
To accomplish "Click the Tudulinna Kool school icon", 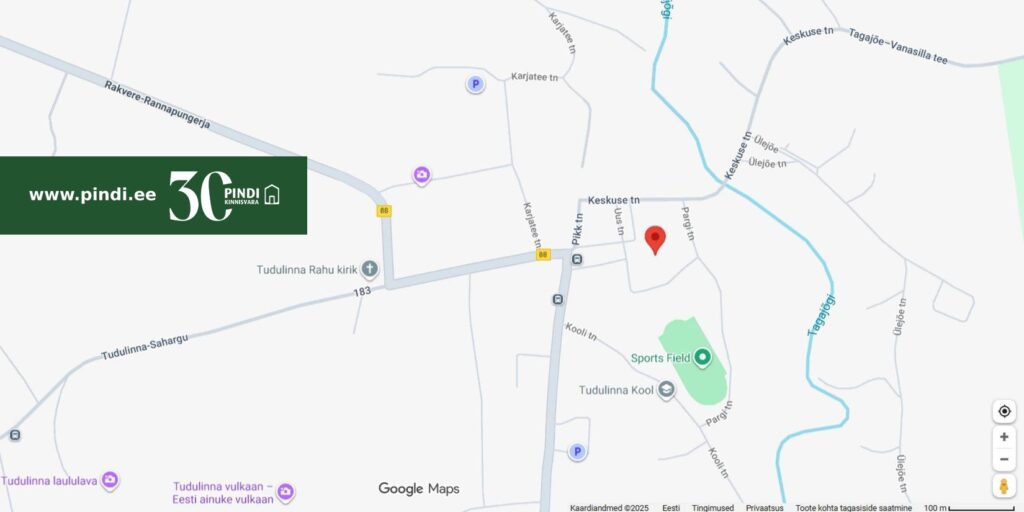I will 666,391.
